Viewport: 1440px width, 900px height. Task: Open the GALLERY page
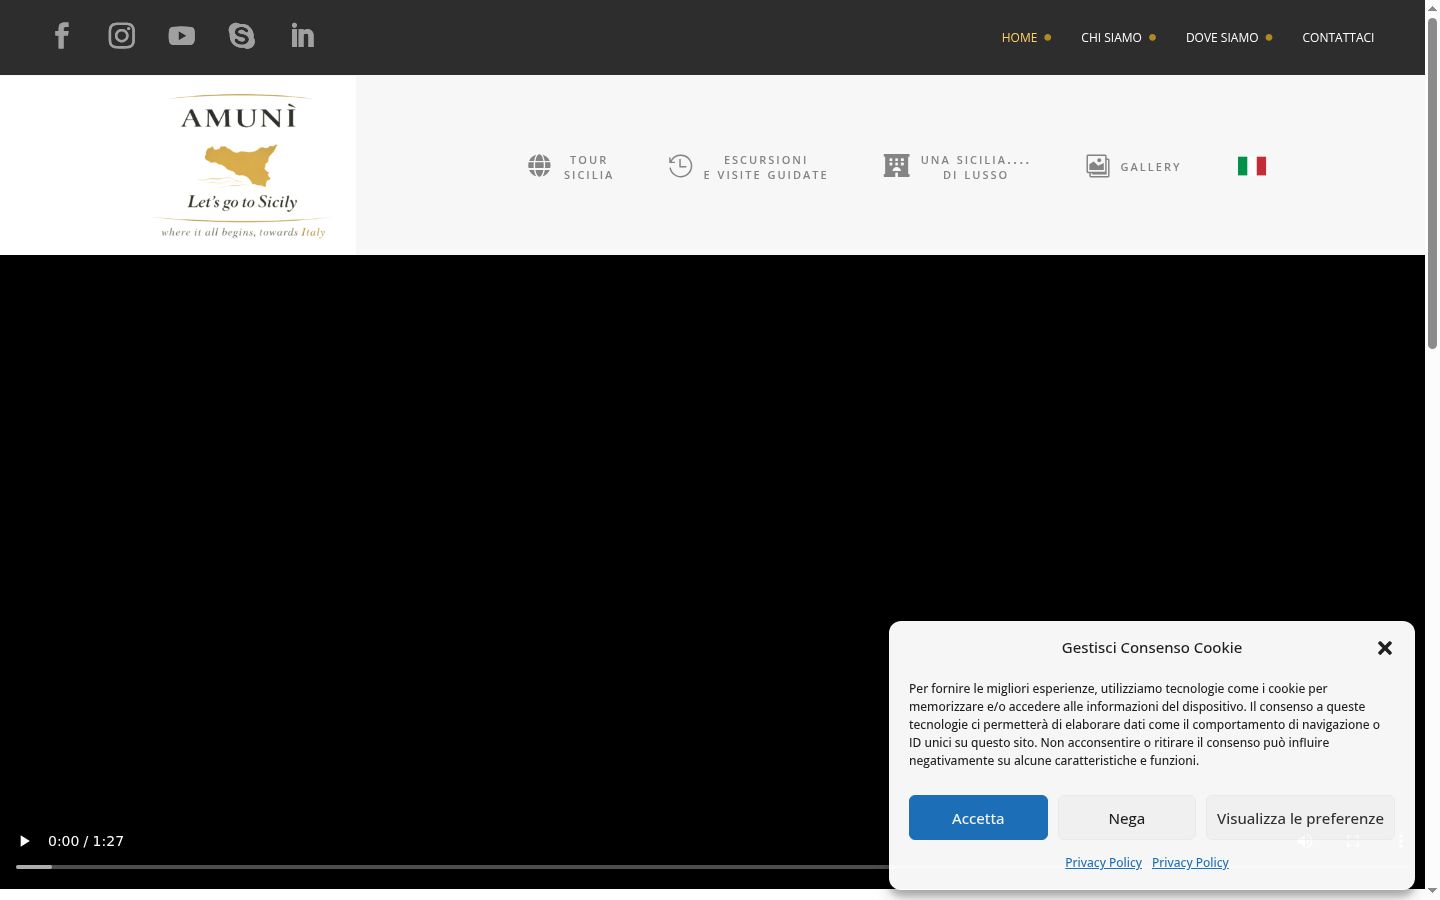coord(1150,167)
